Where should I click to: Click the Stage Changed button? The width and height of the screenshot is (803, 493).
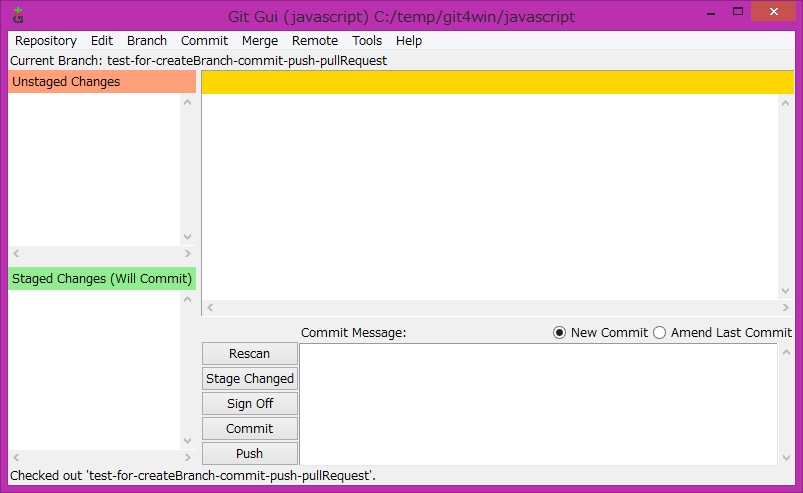(x=250, y=379)
